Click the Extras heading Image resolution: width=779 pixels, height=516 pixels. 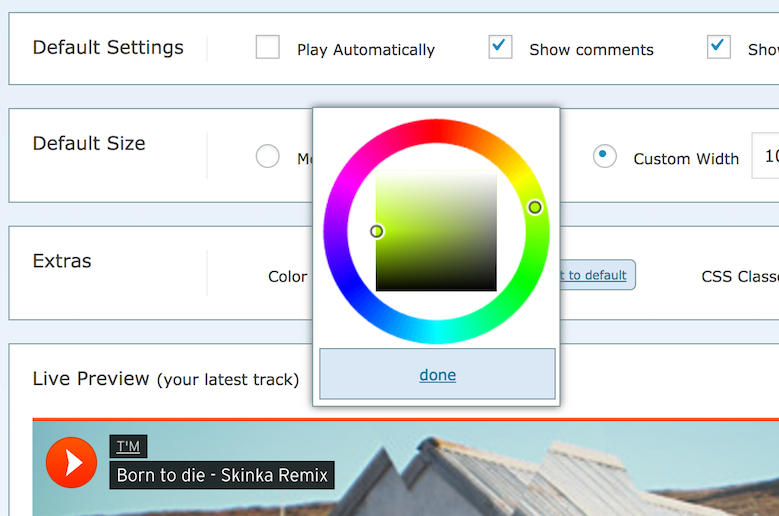coord(62,261)
